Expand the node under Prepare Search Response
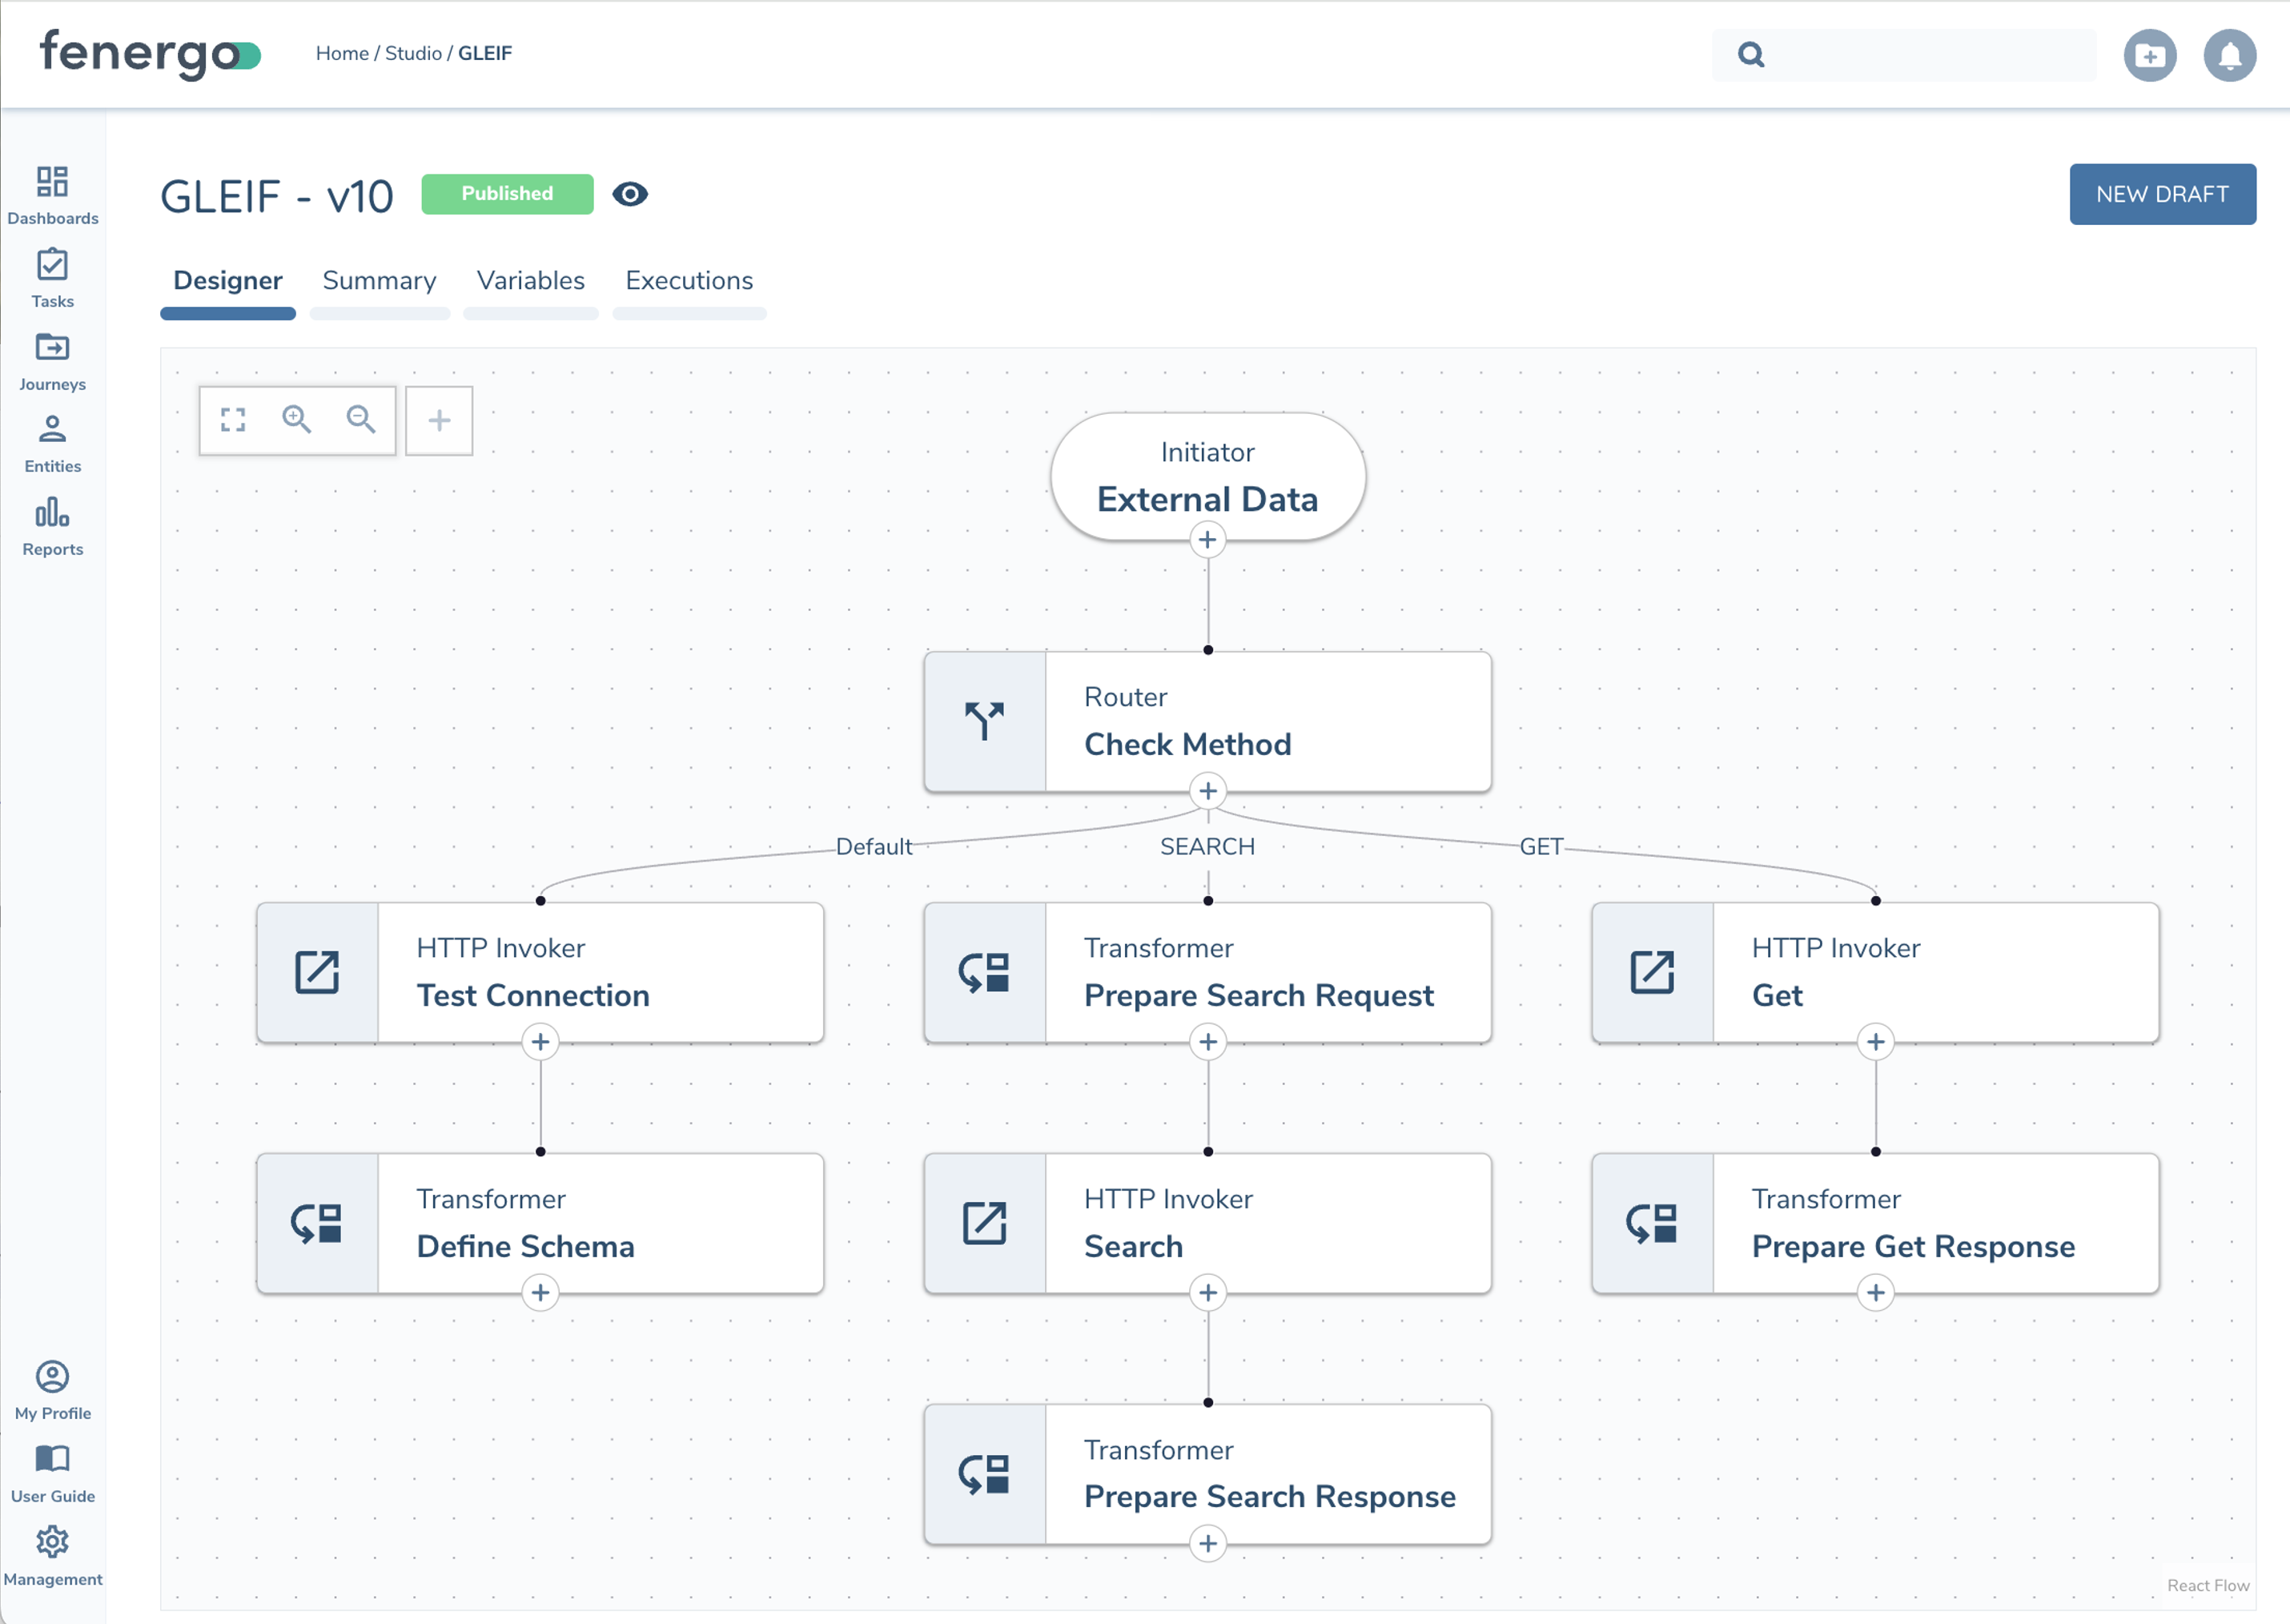Viewport: 2290px width, 1624px height. [x=1208, y=1543]
